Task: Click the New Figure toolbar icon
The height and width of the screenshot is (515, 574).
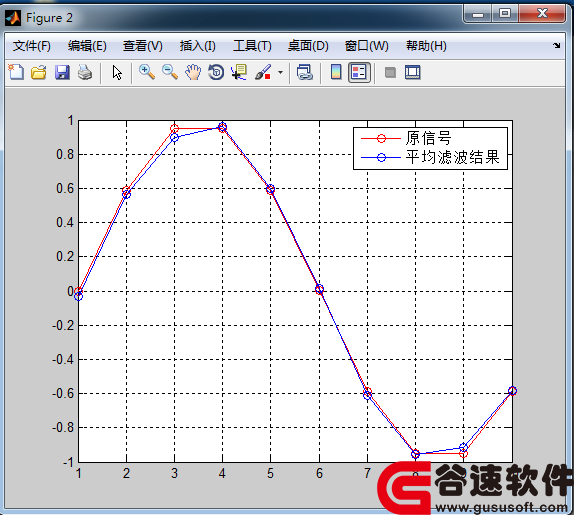Action: coord(16,72)
